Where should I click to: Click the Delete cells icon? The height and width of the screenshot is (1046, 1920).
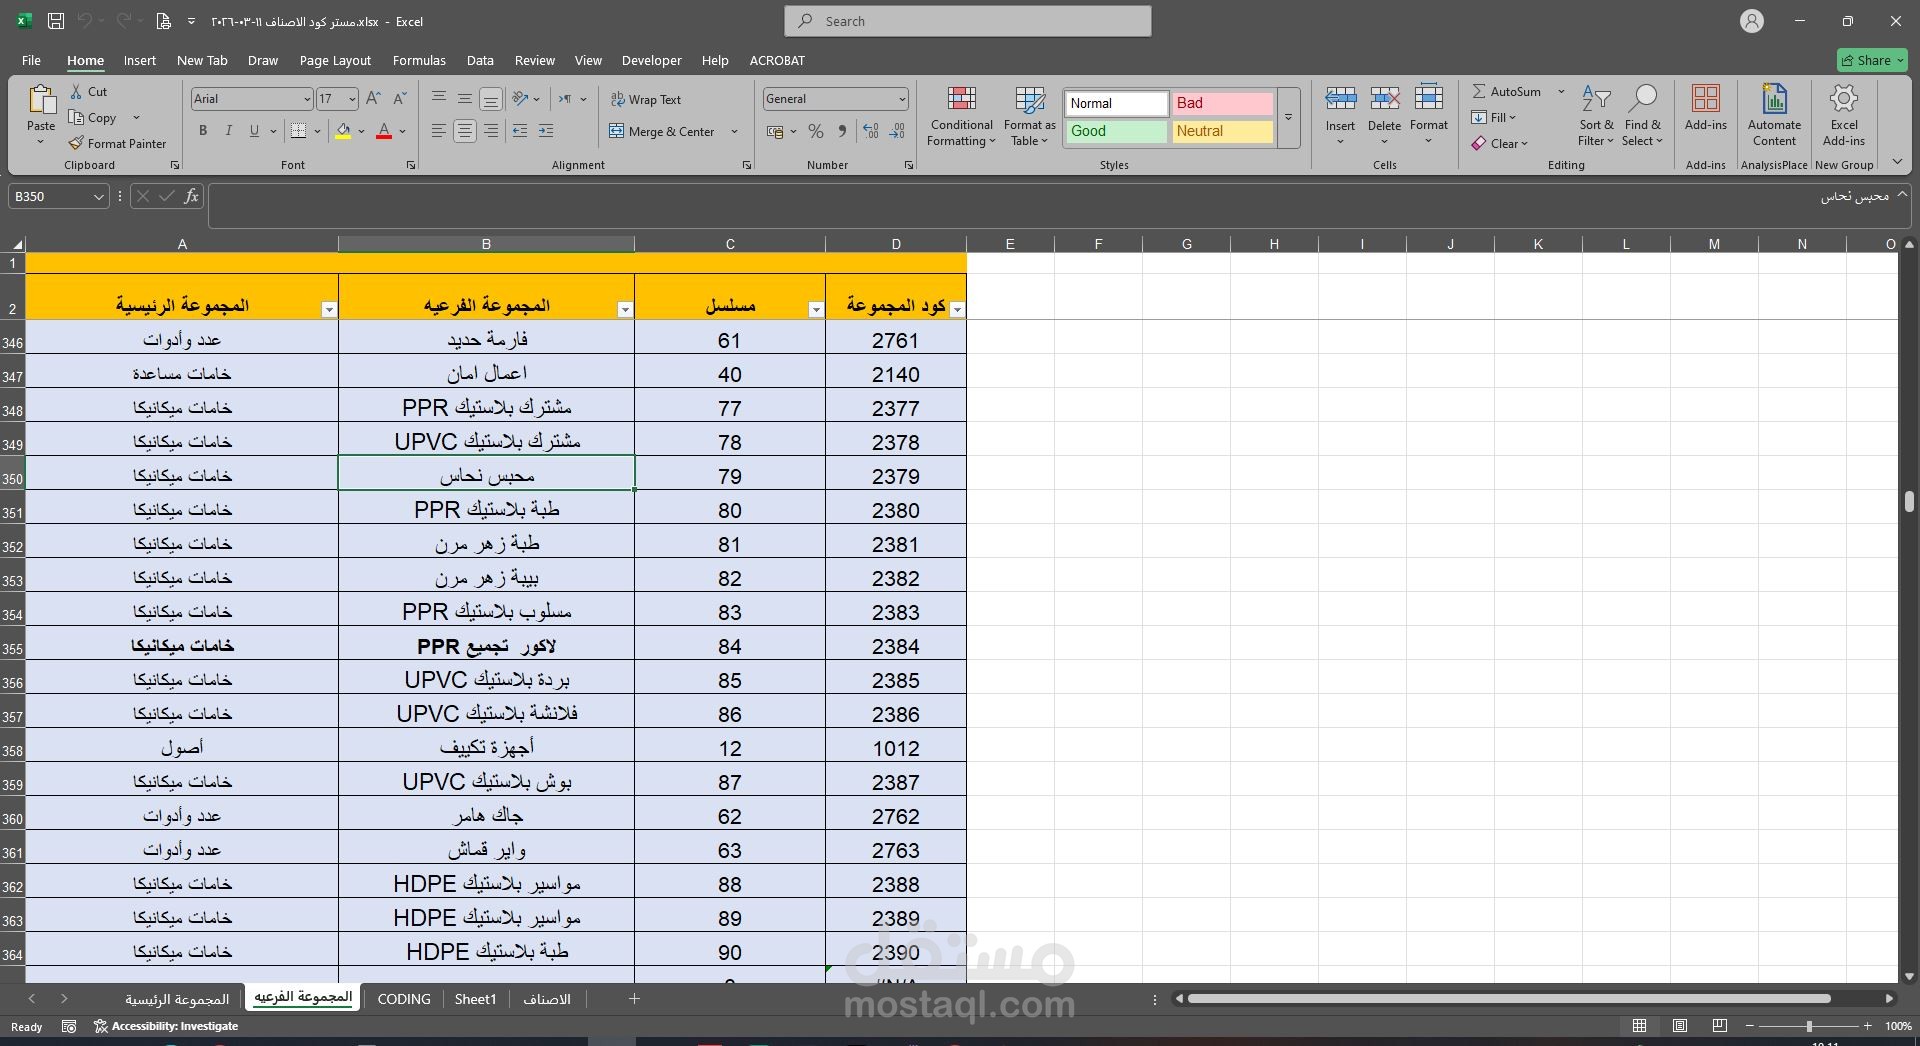pos(1384,99)
